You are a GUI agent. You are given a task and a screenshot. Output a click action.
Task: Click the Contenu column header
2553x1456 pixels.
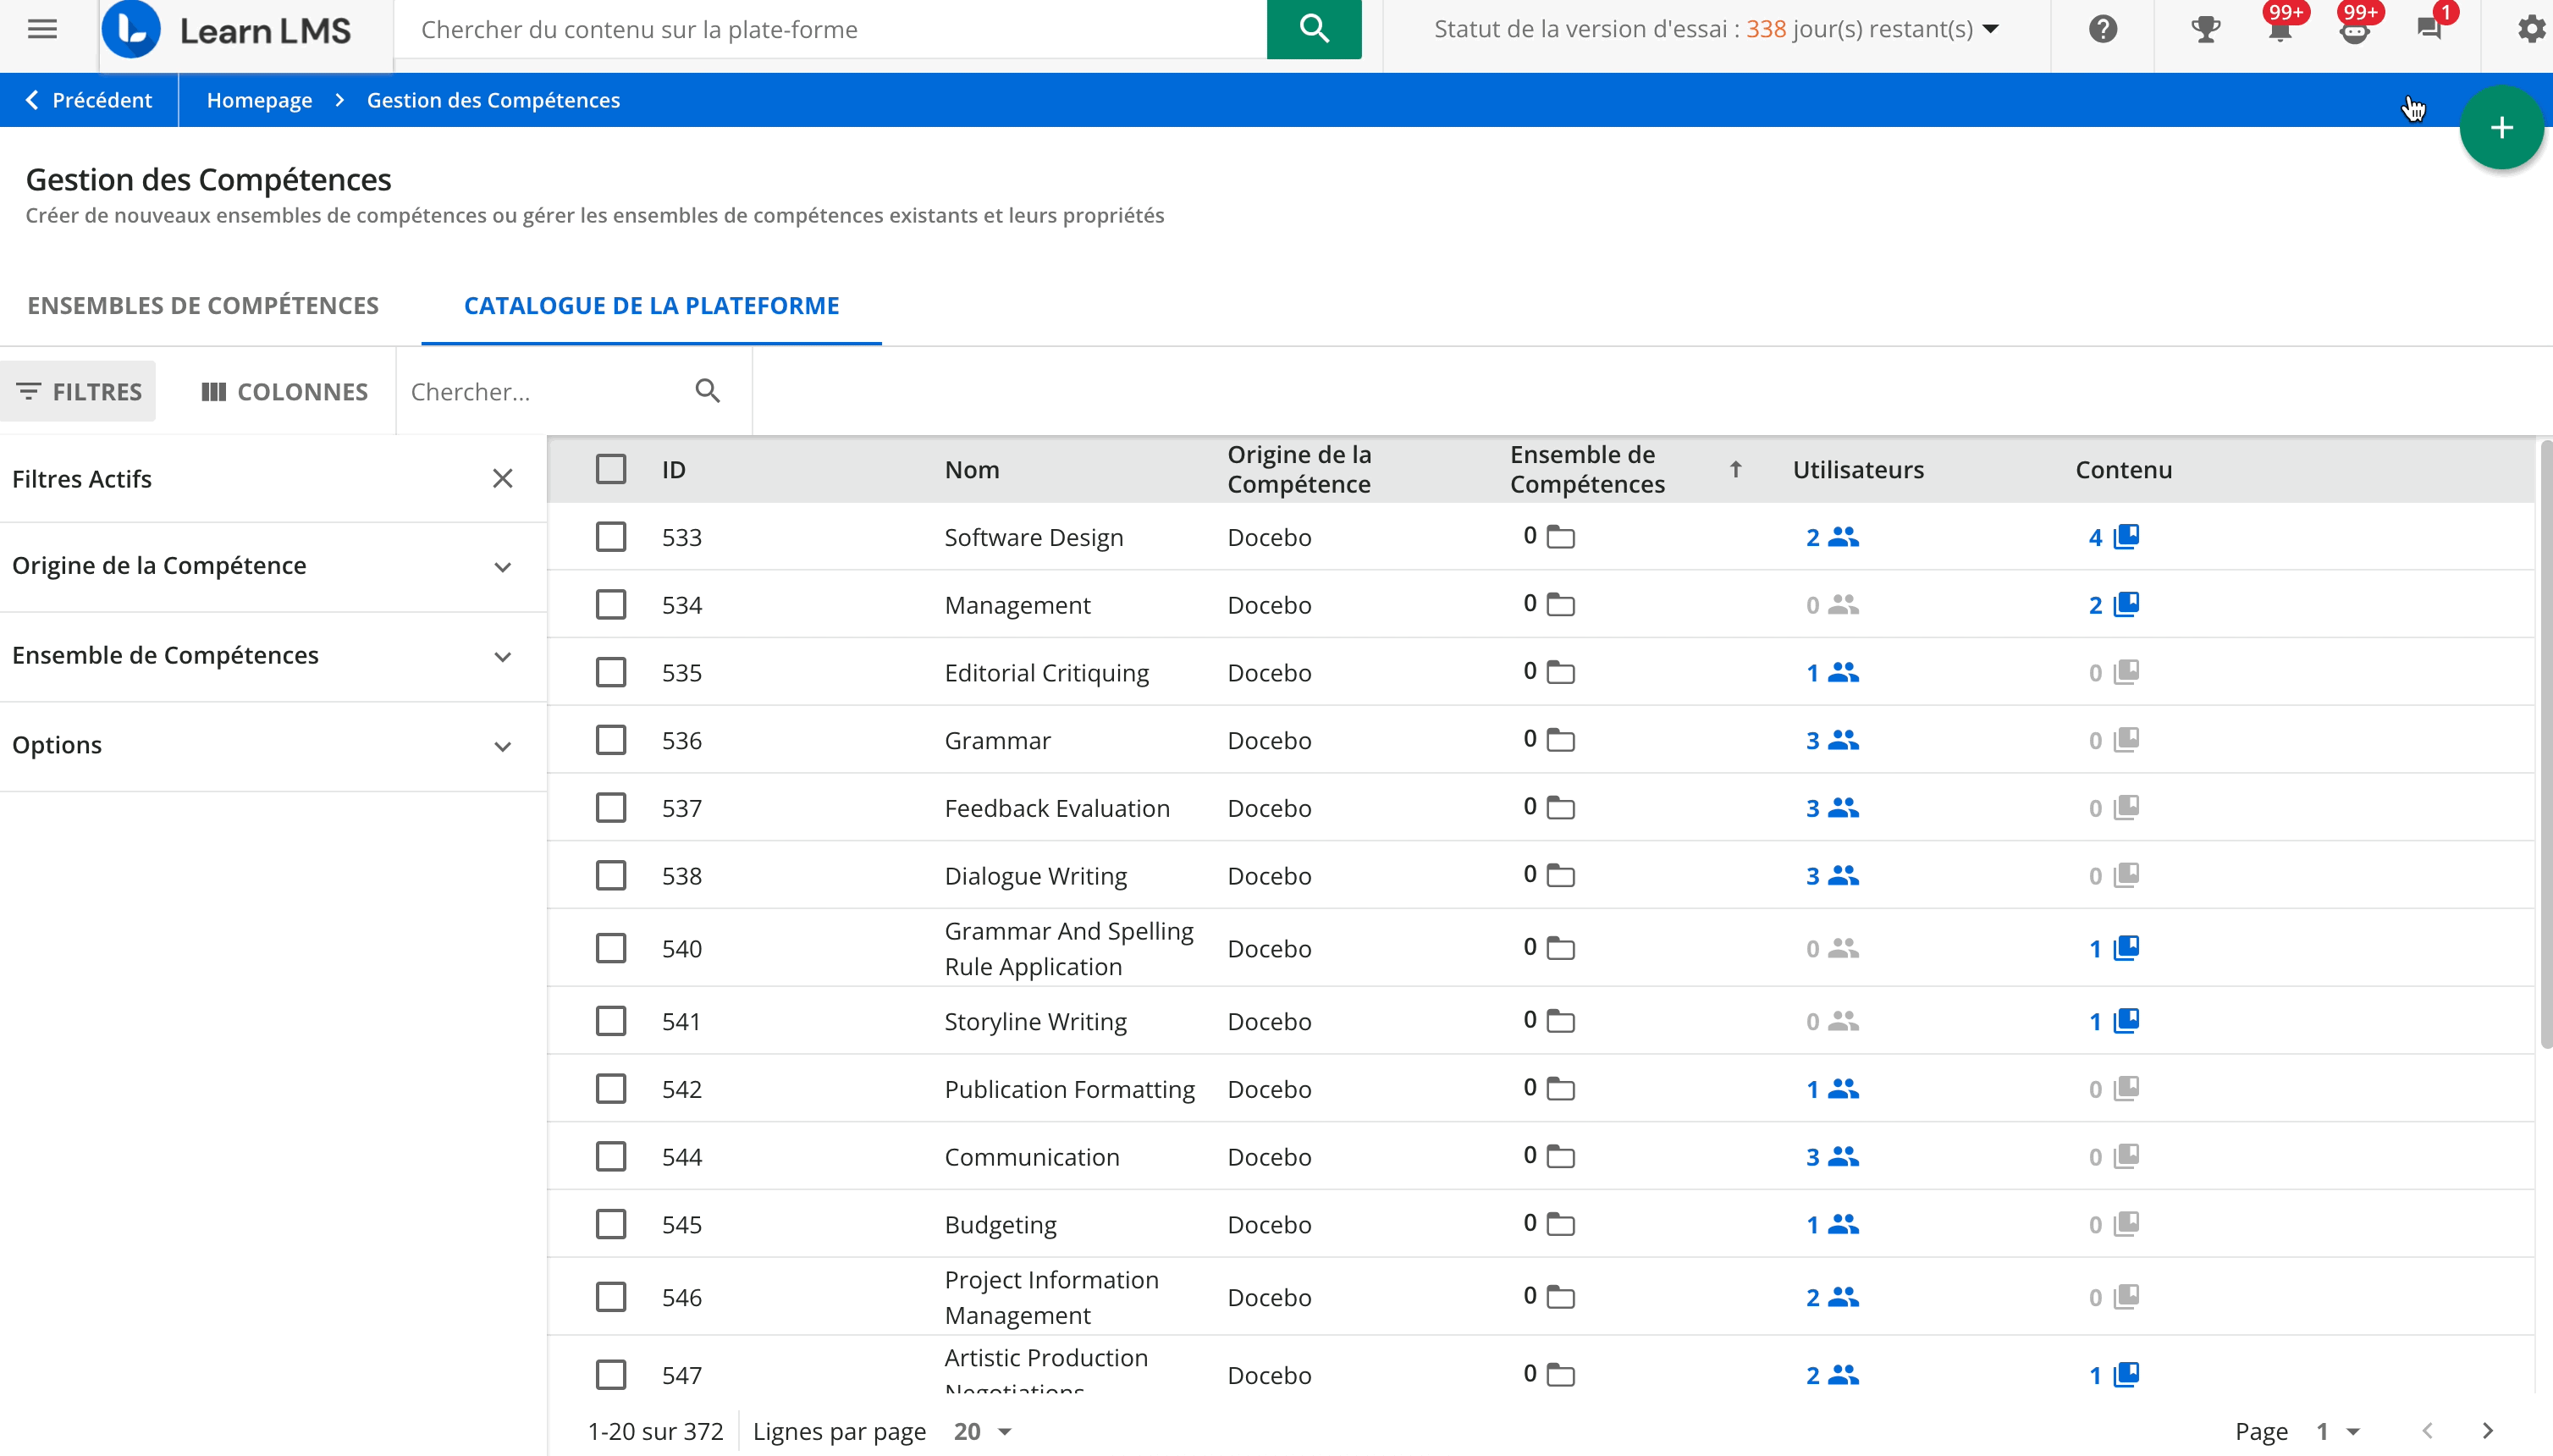pyautogui.click(x=2123, y=469)
